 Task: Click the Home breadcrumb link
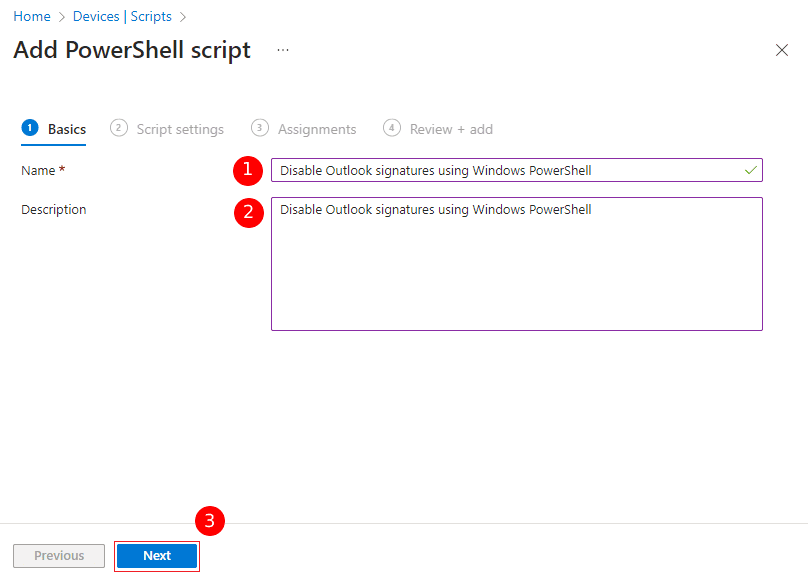32,16
